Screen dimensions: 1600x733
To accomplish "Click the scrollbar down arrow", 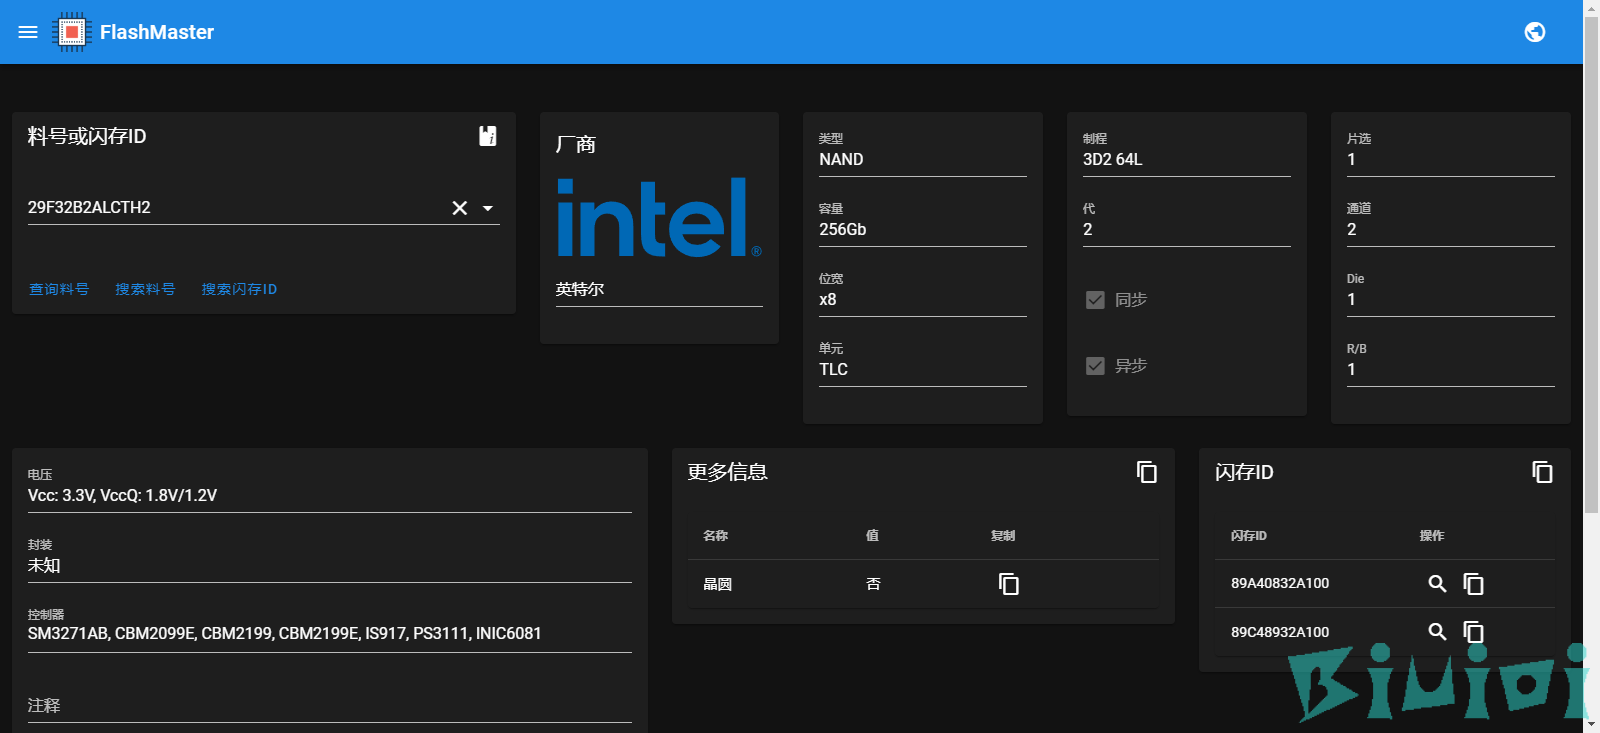I will pyautogui.click(x=1591, y=724).
